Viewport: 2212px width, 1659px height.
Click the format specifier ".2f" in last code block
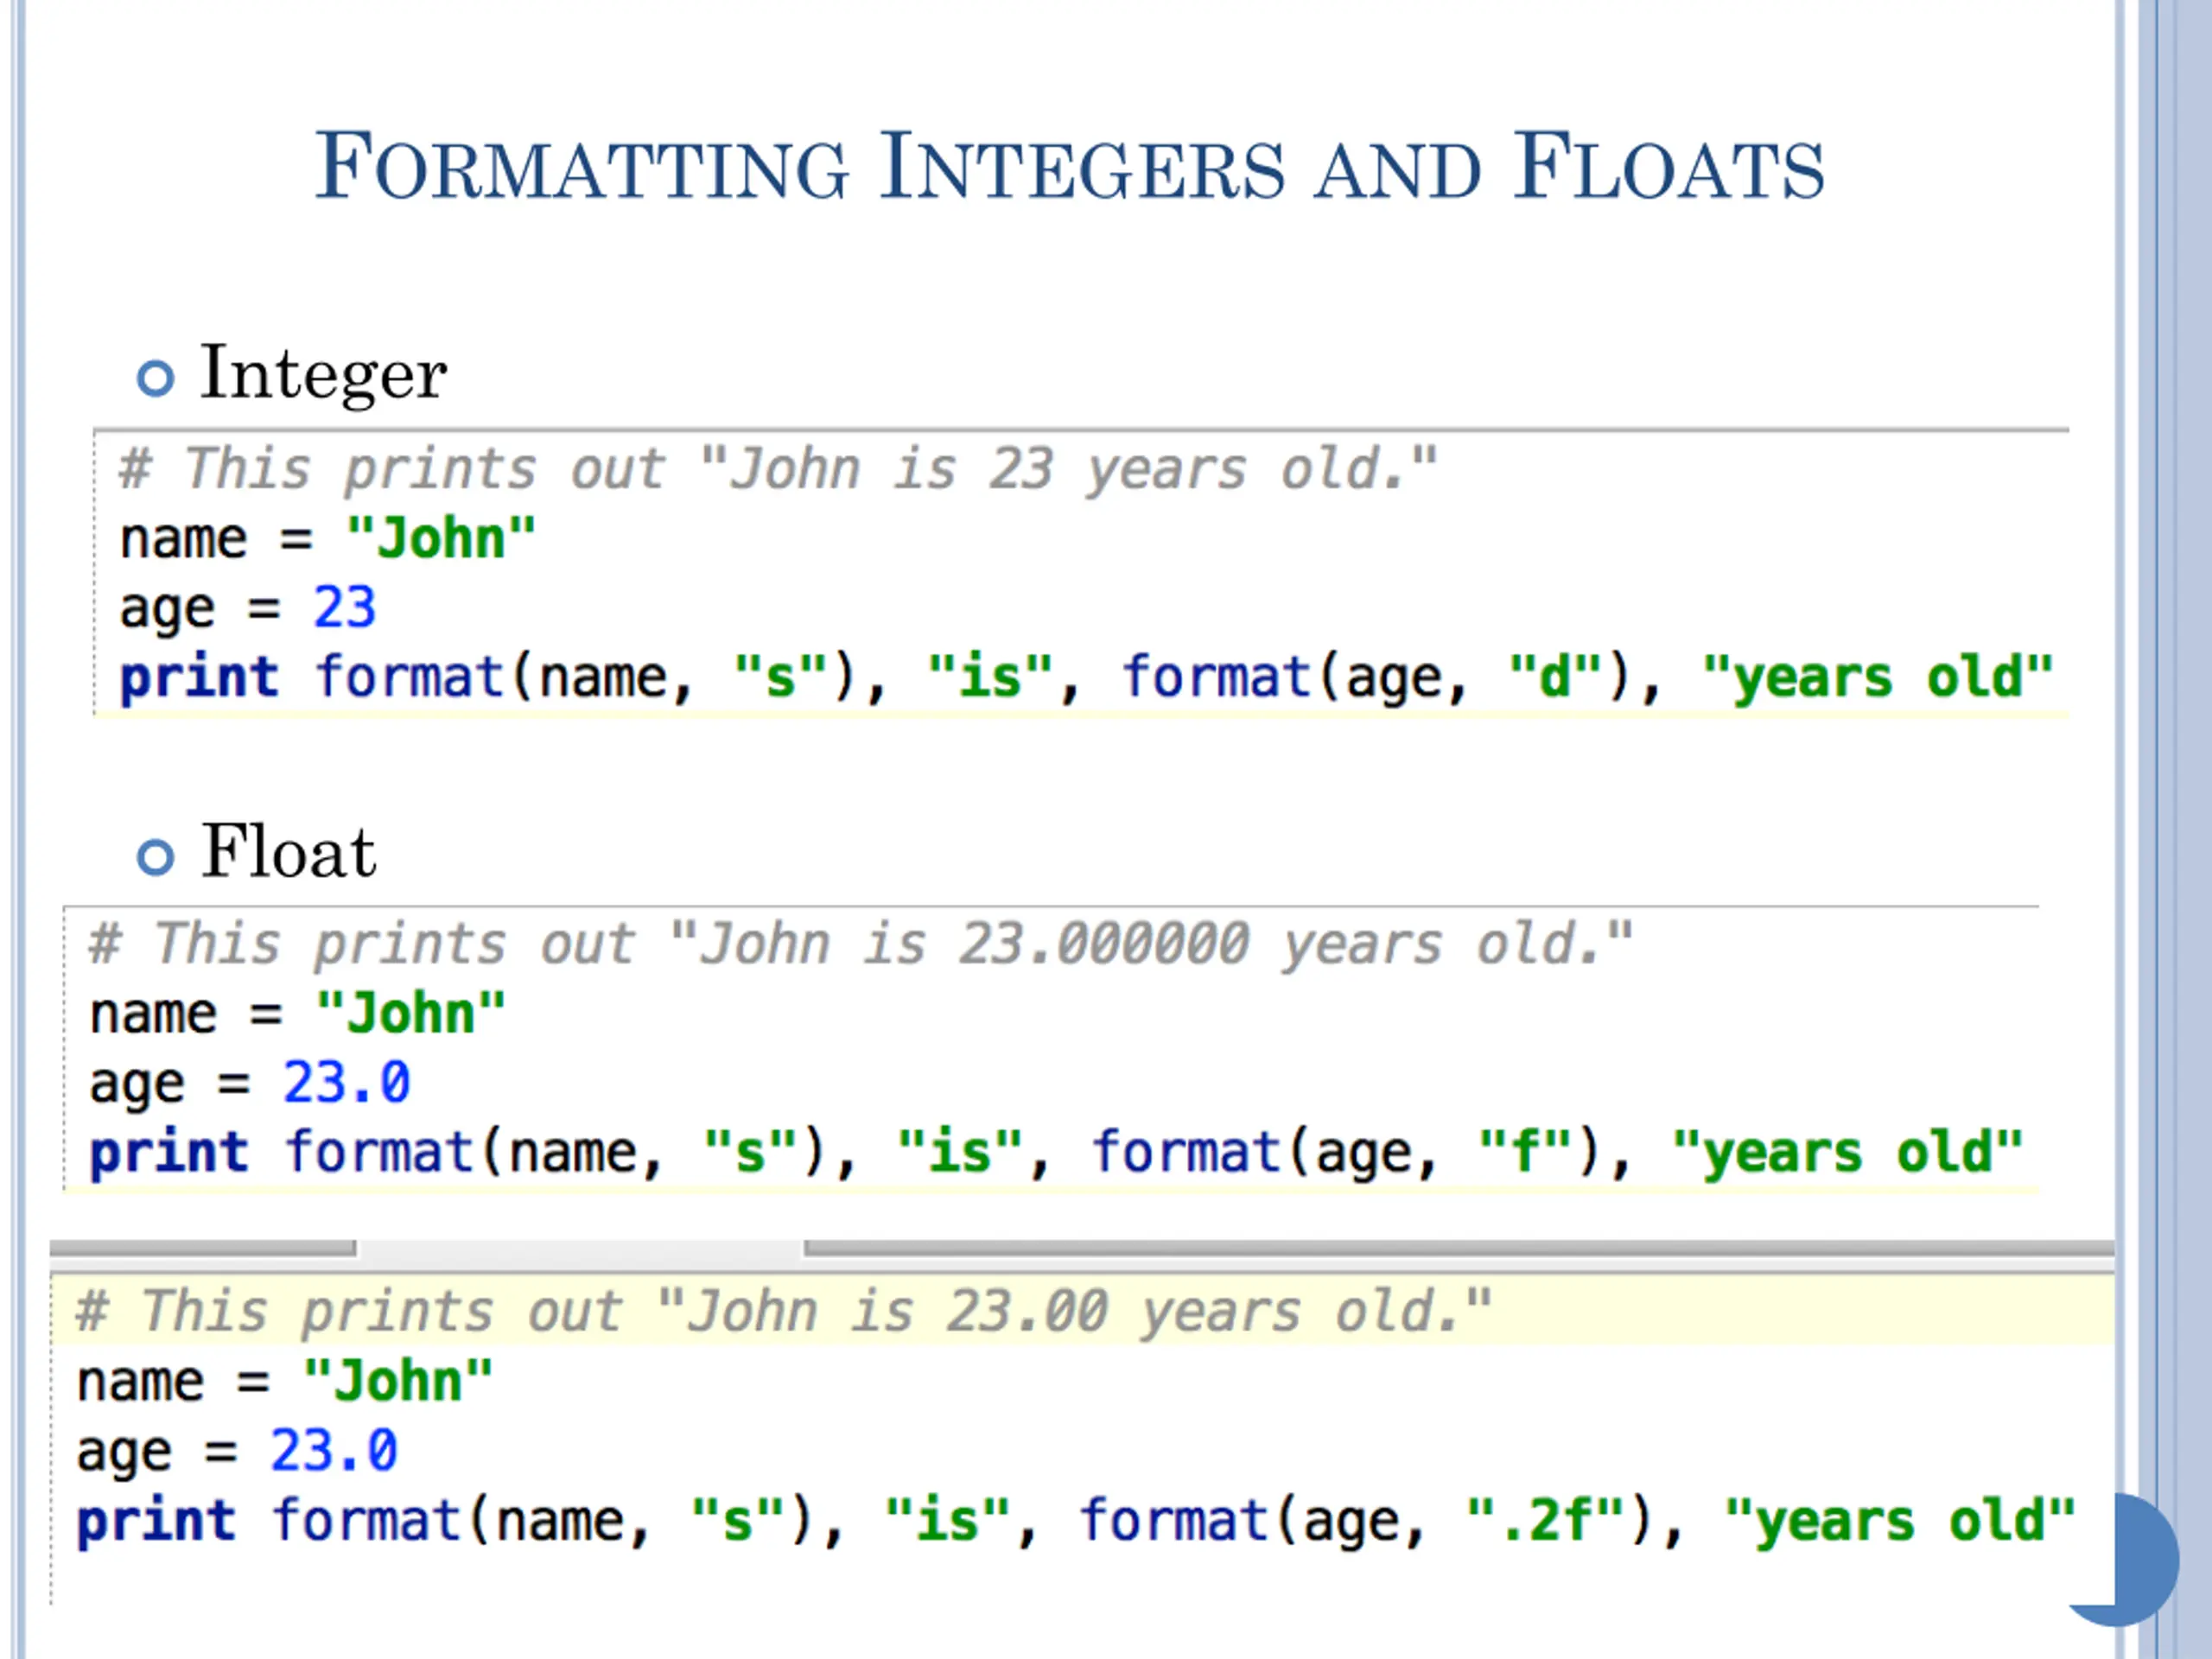[x=1546, y=1520]
